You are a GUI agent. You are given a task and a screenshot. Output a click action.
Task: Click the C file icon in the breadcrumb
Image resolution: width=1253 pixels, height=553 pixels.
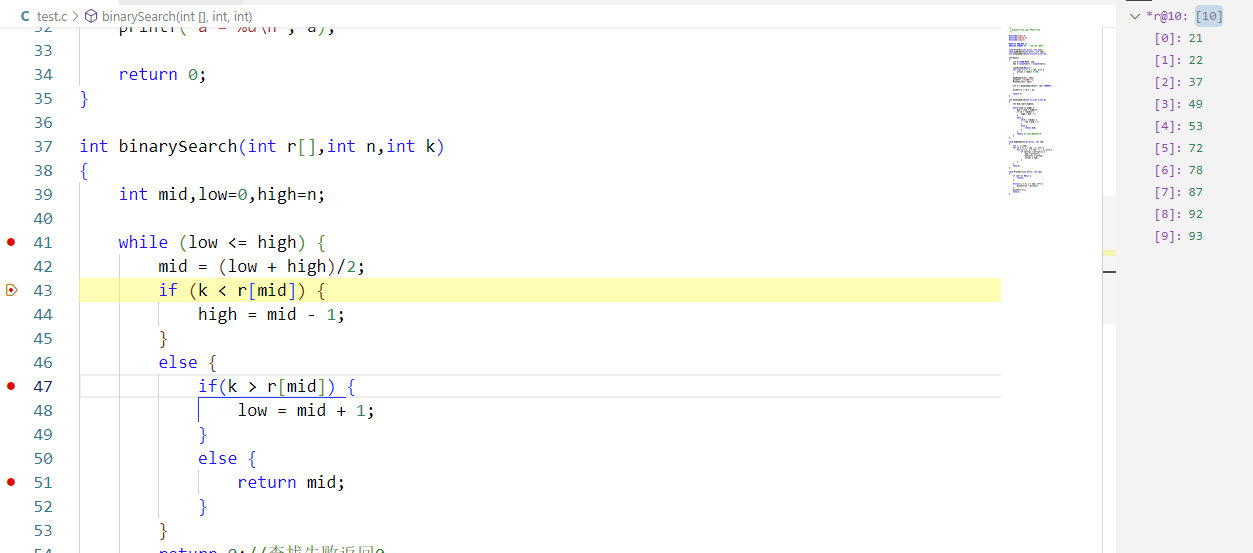[x=25, y=17]
